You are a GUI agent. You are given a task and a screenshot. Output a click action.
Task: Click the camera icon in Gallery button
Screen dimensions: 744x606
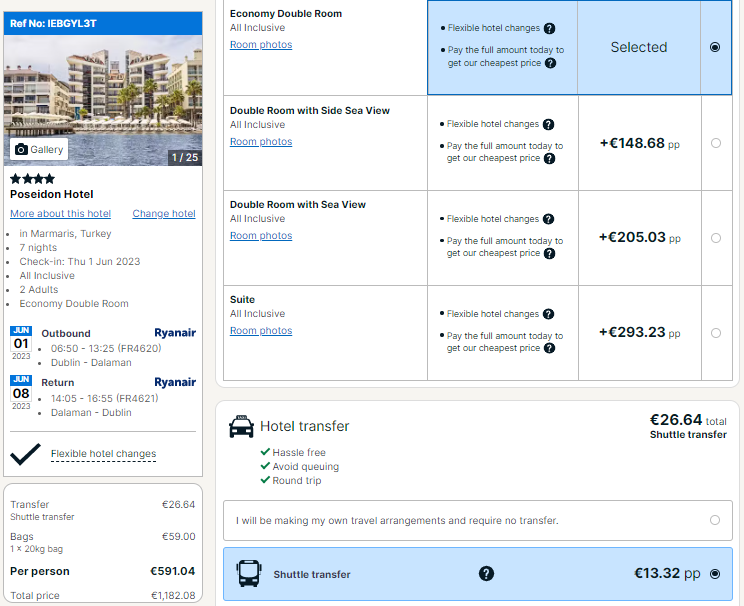click(21, 149)
